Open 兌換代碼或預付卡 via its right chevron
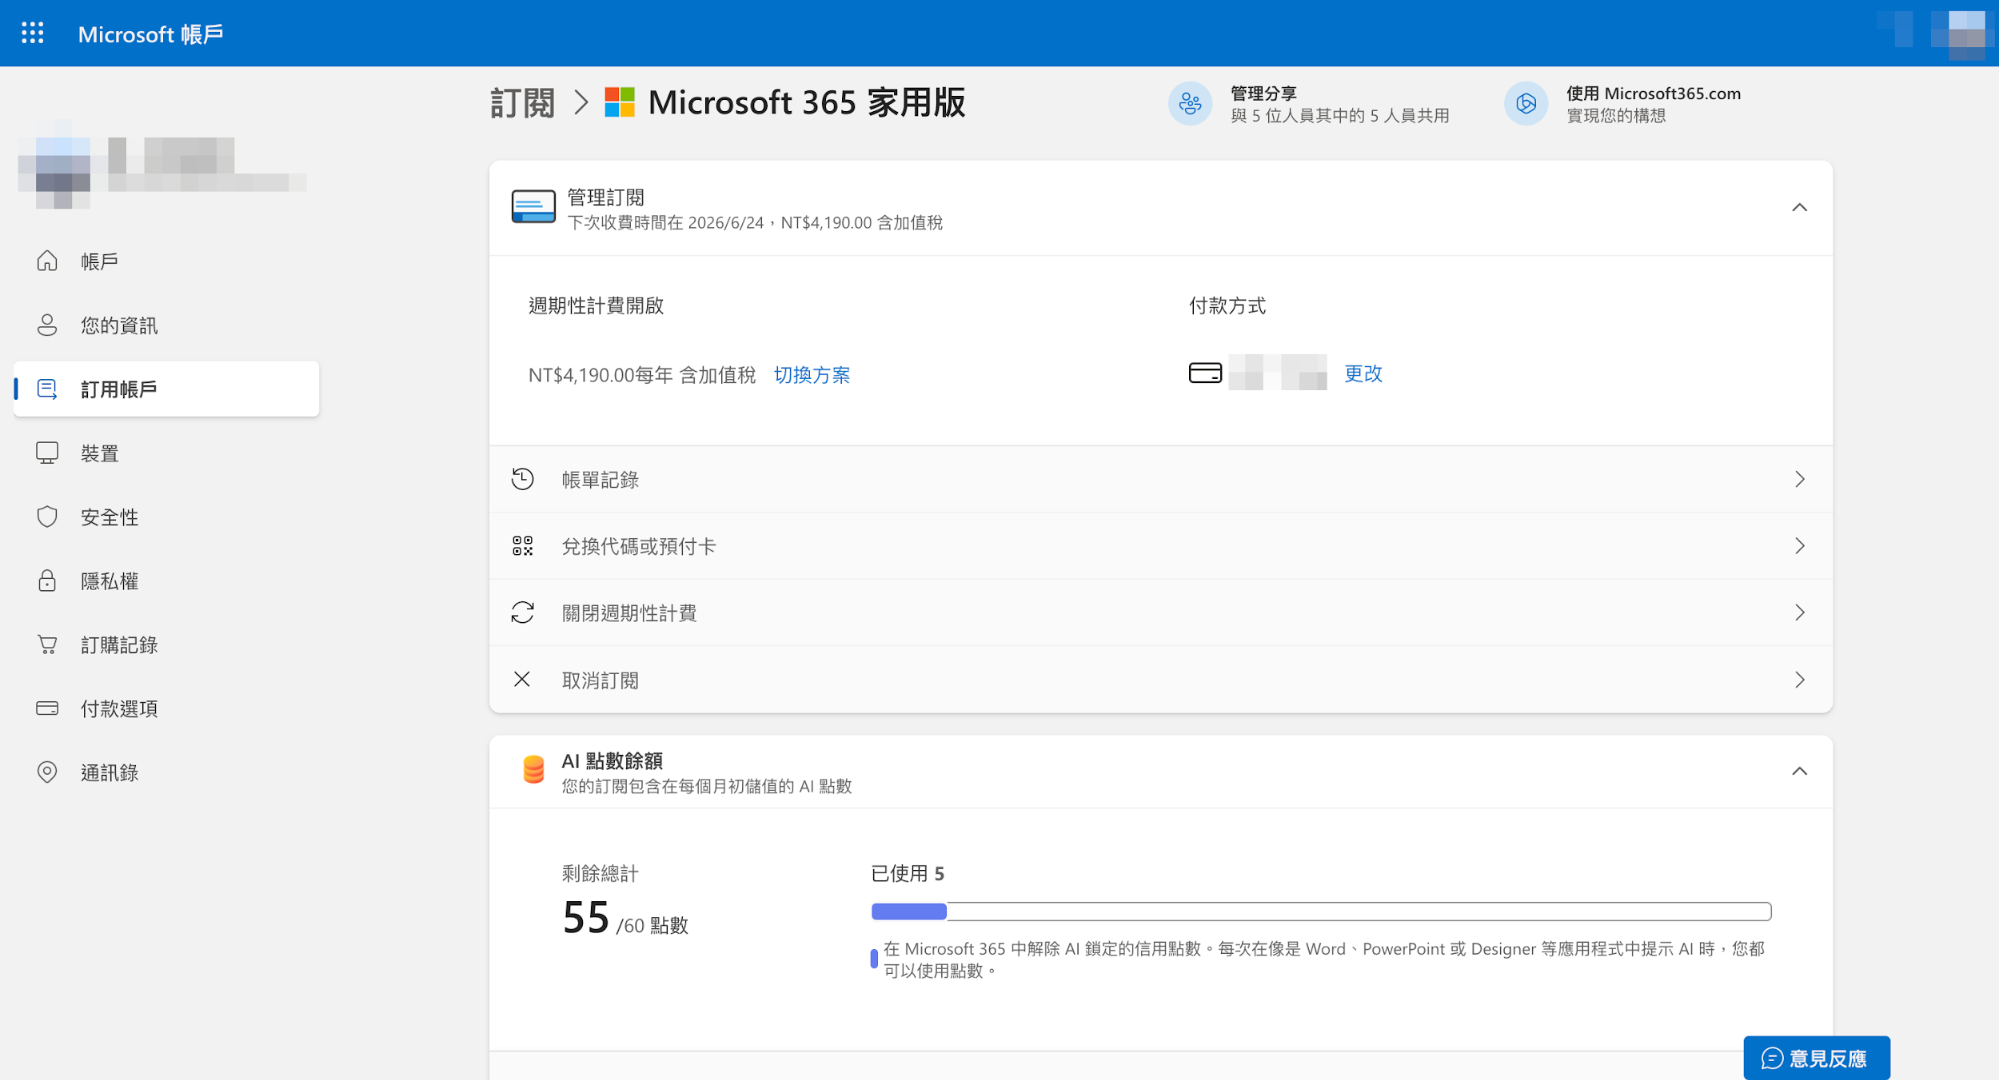Image resolution: width=1999 pixels, height=1081 pixels. click(x=1799, y=546)
